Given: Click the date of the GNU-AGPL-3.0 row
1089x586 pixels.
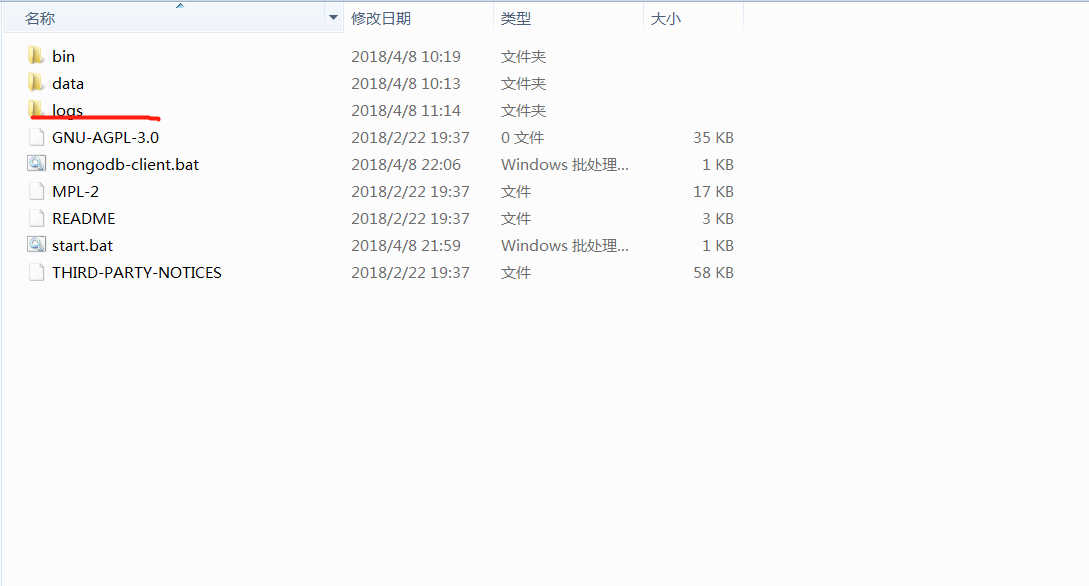Looking at the screenshot, I should (410, 137).
